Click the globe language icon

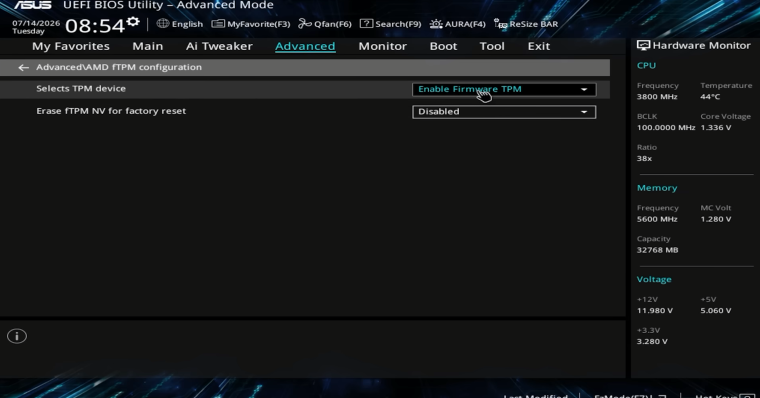tap(163, 23)
